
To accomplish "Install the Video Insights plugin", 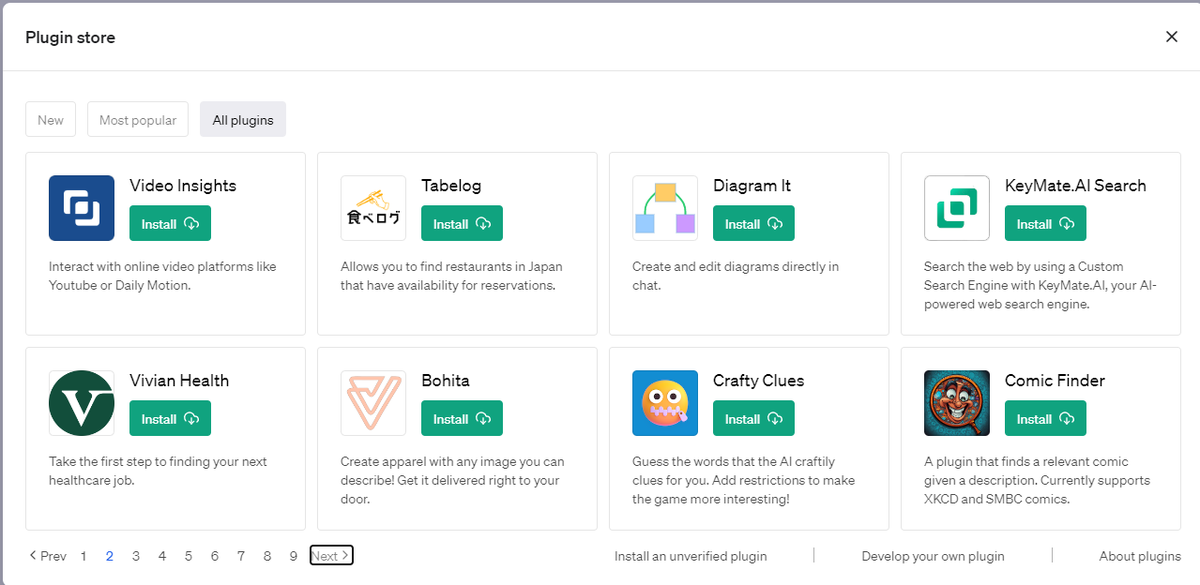I will [170, 224].
